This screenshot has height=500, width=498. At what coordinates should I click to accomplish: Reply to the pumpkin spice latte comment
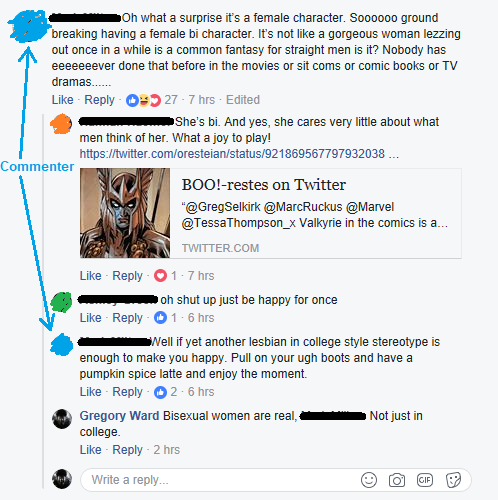tap(127, 392)
